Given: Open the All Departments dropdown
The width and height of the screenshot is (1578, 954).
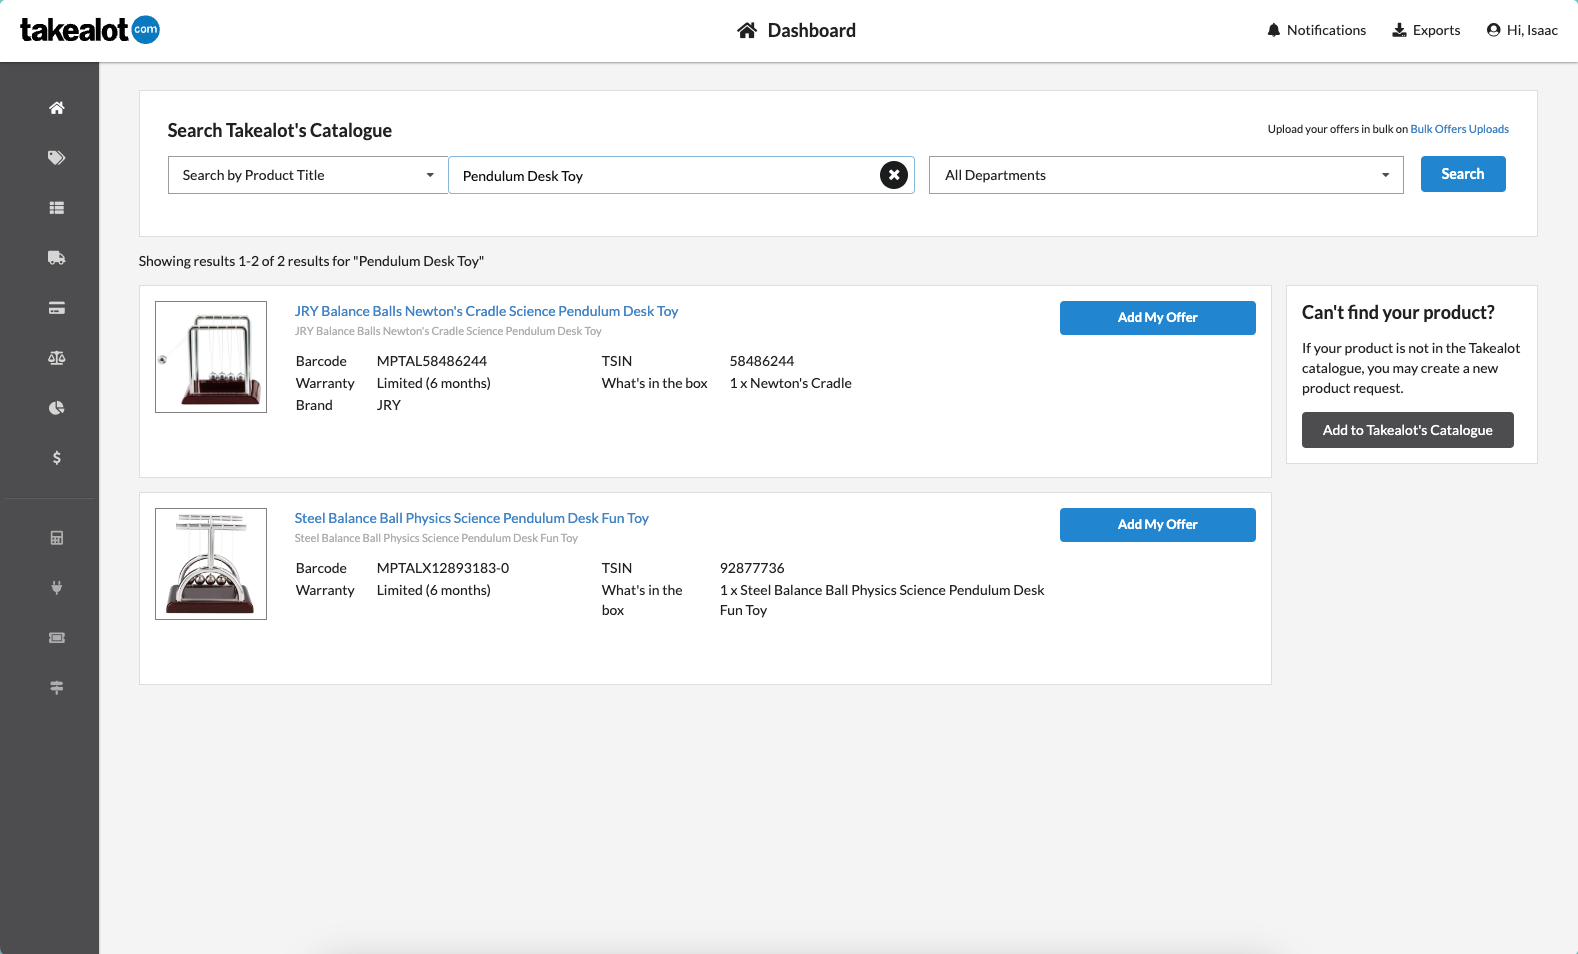Looking at the screenshot, I should (x=1165, y=175).
